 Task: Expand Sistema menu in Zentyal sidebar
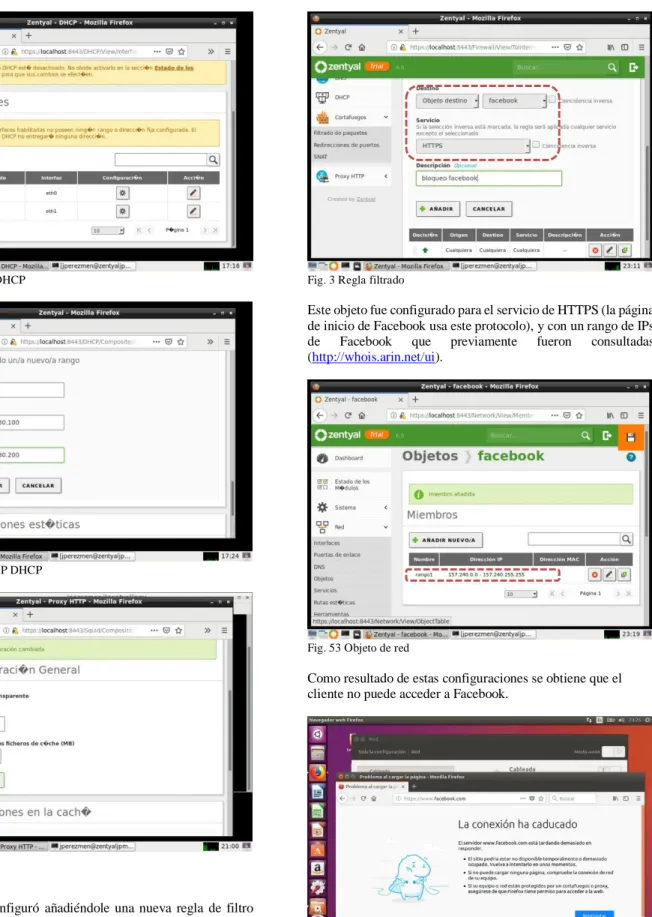[351, 507]
